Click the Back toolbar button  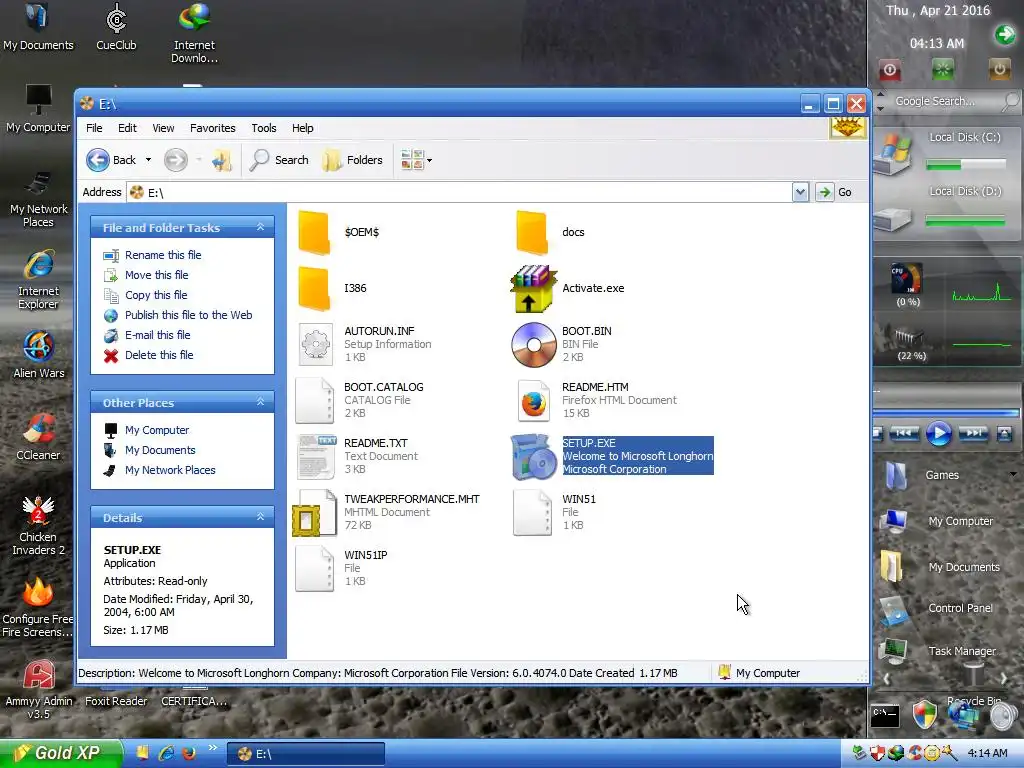(111, 160)
